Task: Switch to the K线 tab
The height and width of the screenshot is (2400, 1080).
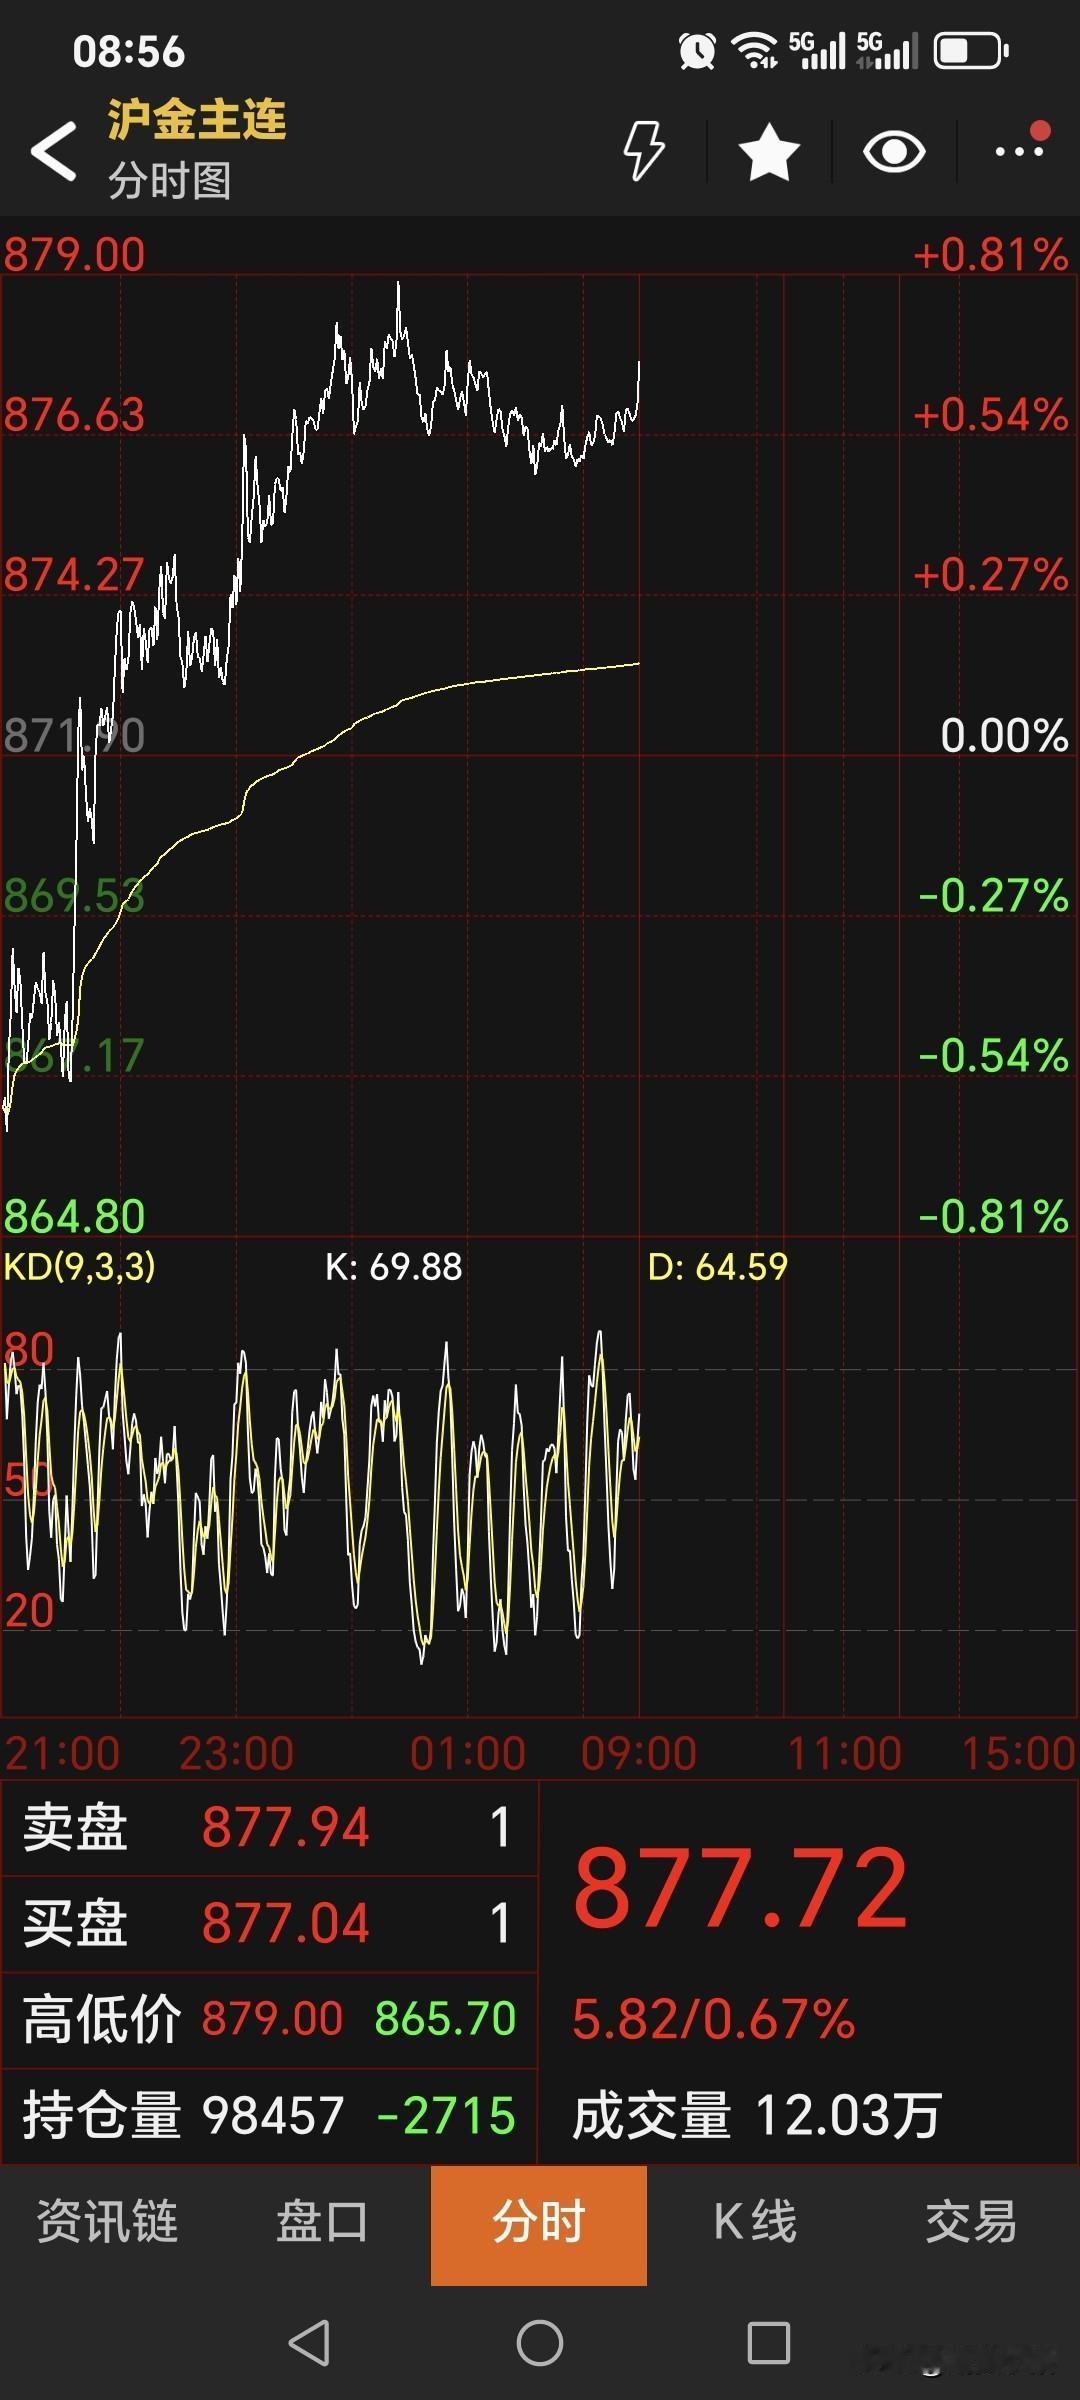Action: click(755, 2222)
